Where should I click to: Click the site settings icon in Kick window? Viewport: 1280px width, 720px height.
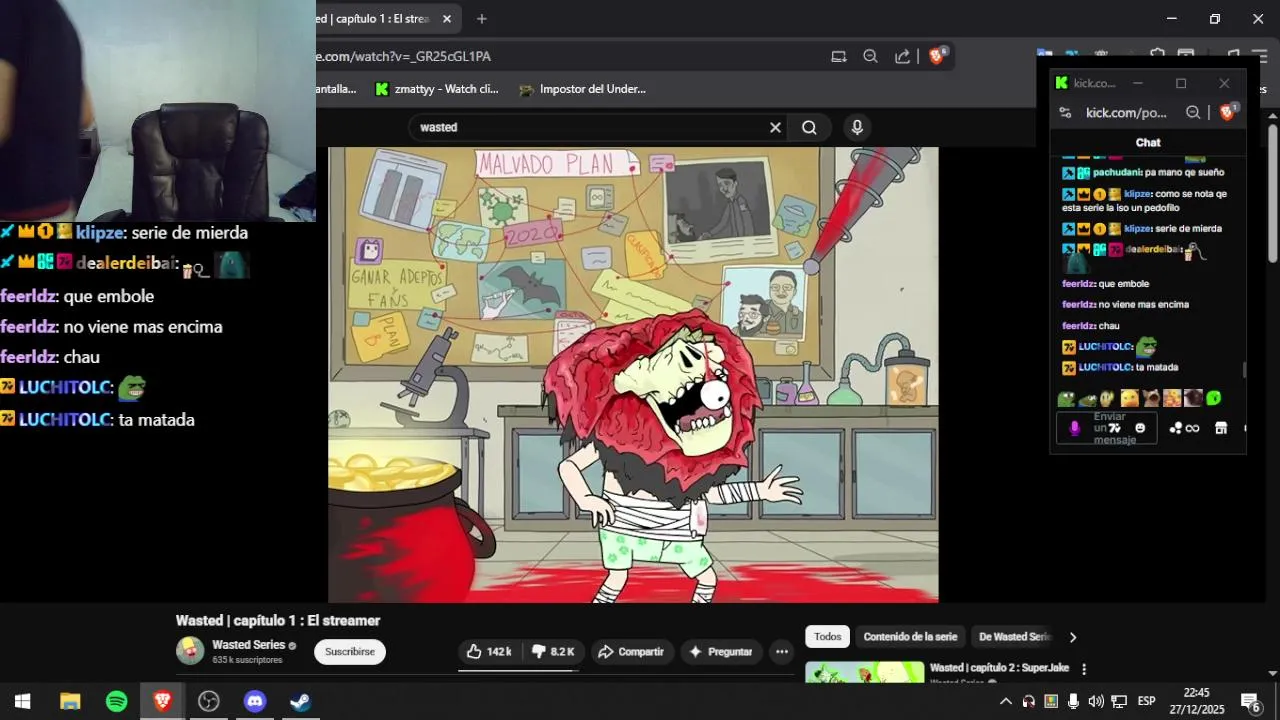(1066, 113)
